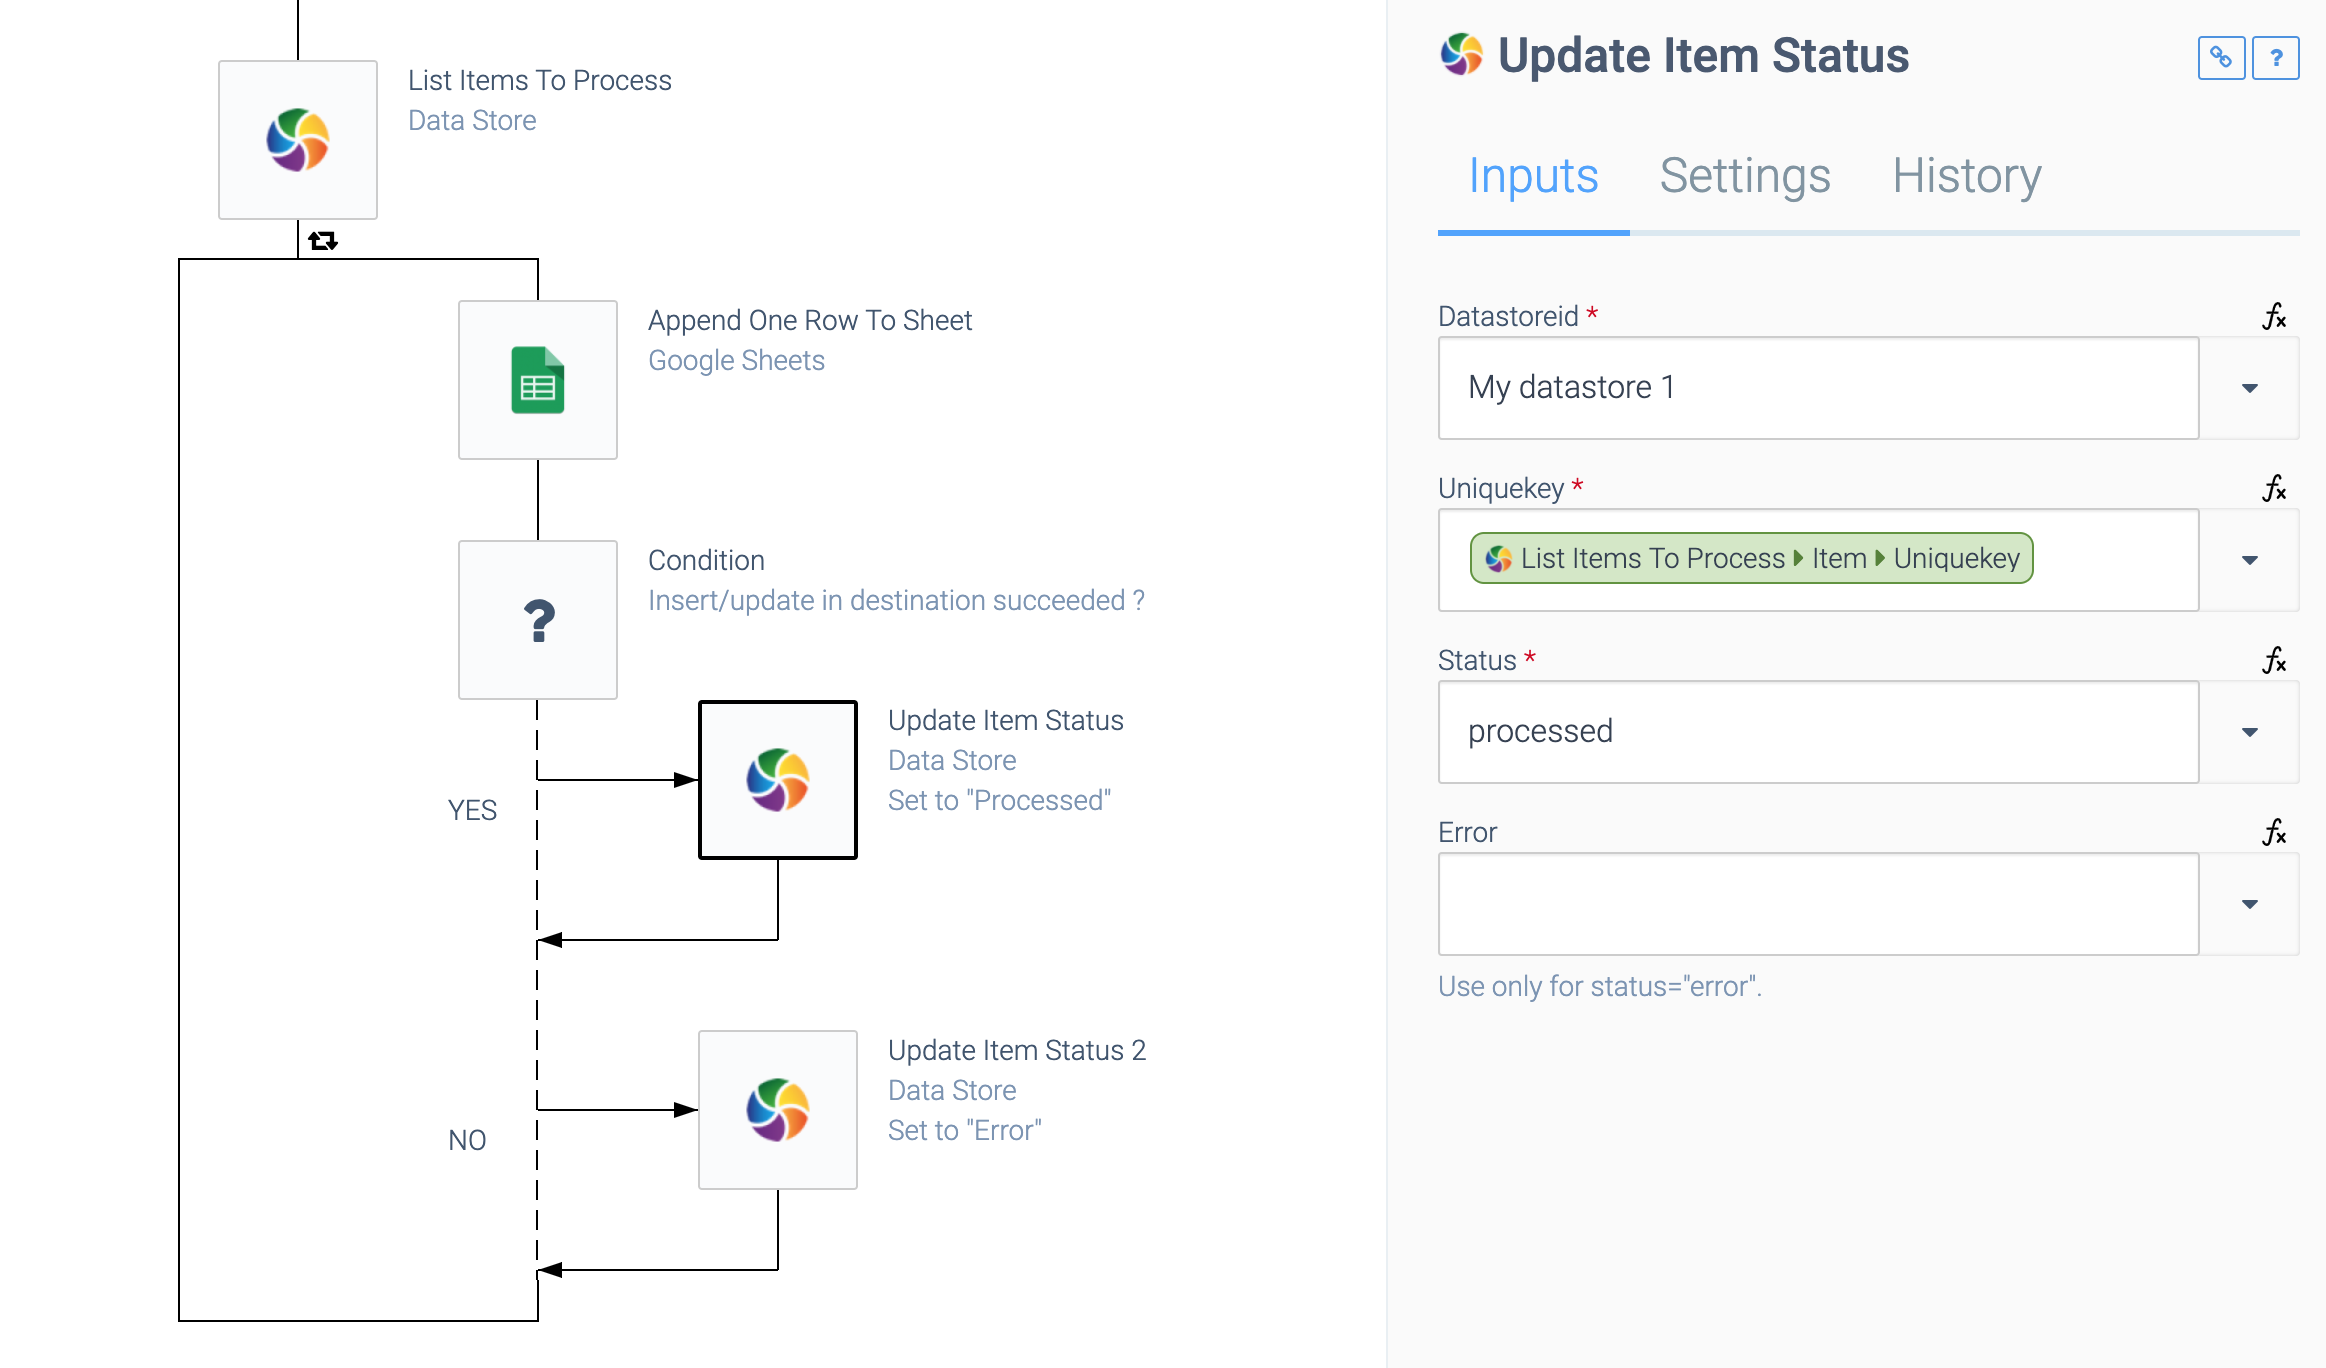Click the loop/iterate icon below List Items To Process
This screenshot has width=2326, height=1368.
[x=322, y=239]
